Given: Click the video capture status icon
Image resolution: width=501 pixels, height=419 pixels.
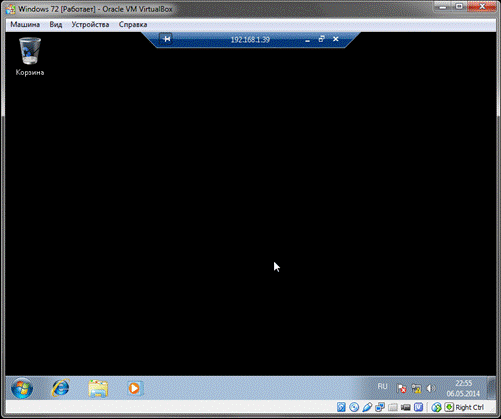Looking at the screenshot, I should [x=406, y=407].
